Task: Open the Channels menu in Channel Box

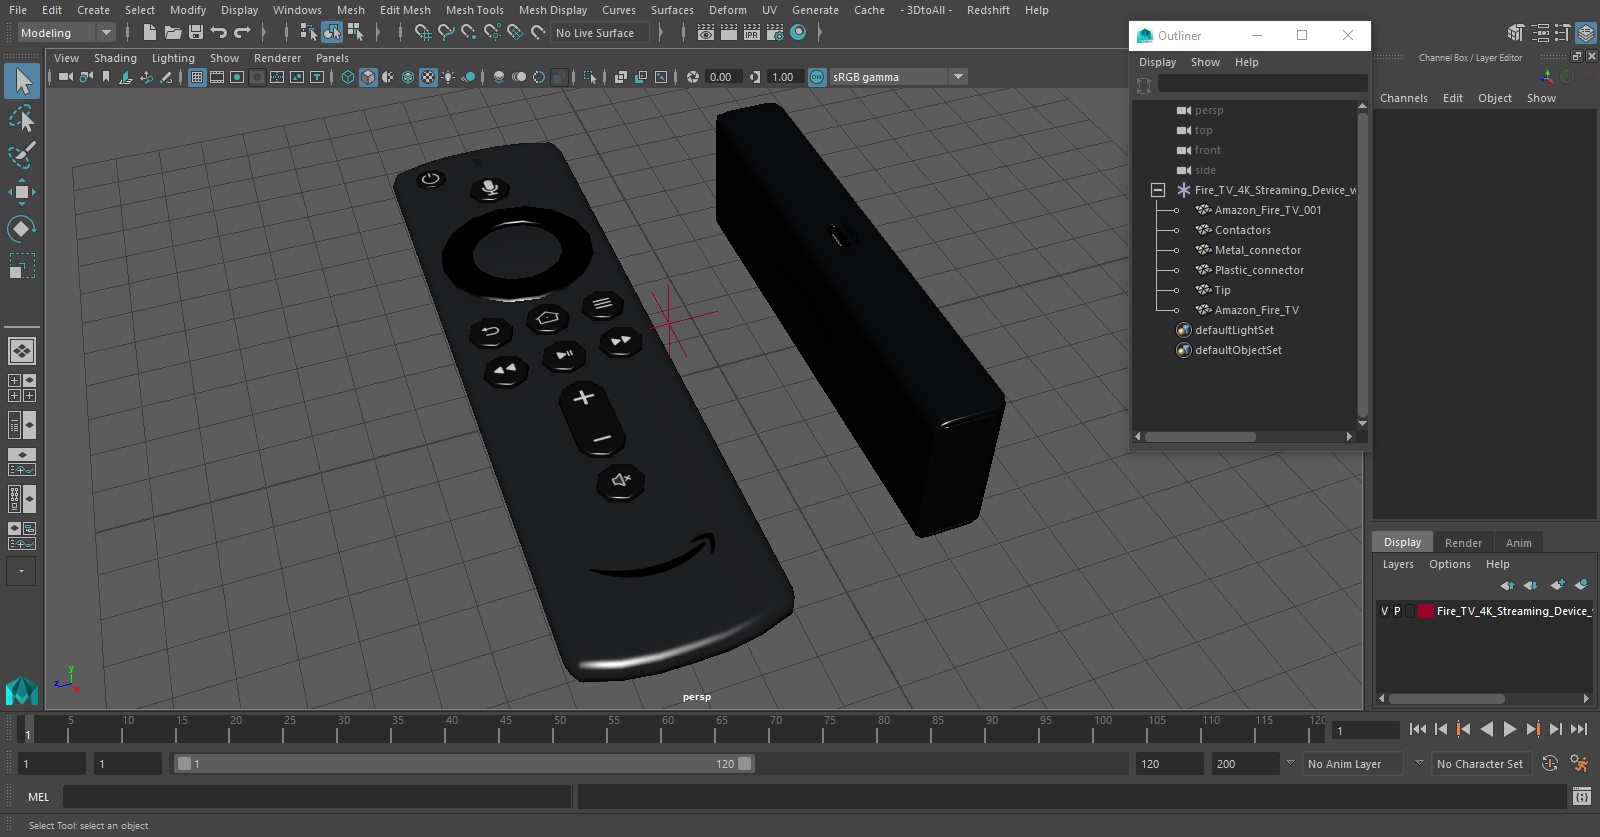Action: (x=1404, y=98)
